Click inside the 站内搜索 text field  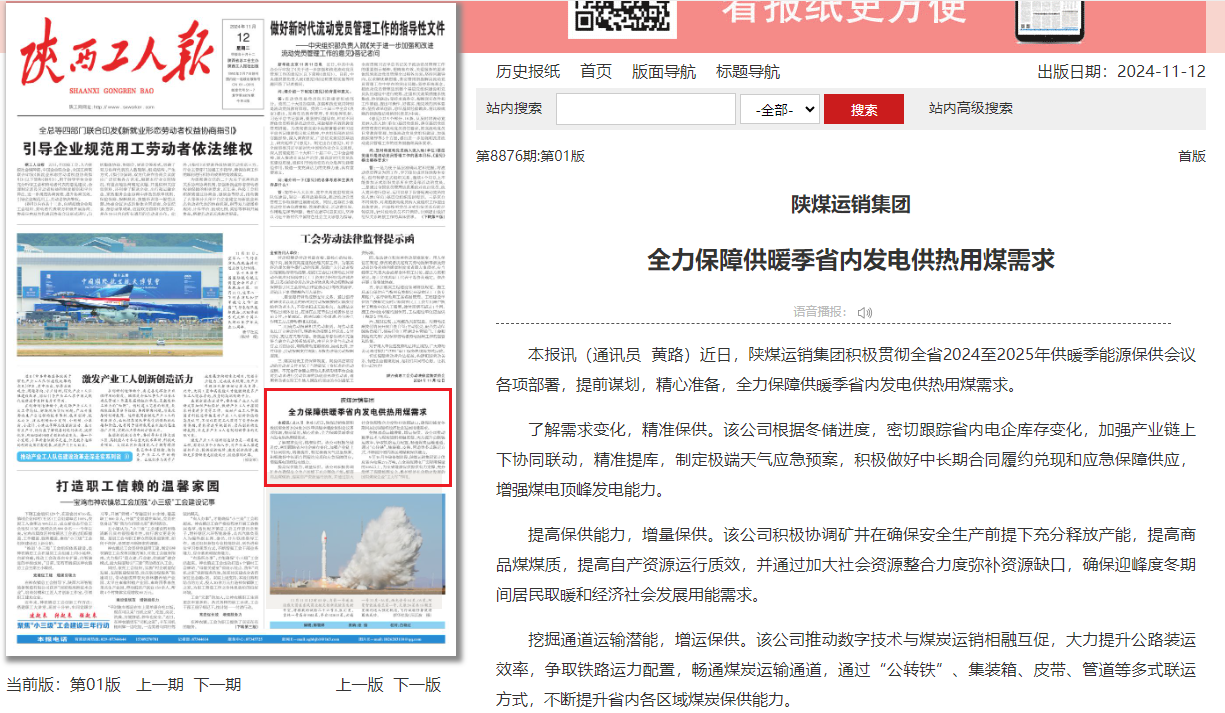645,109
